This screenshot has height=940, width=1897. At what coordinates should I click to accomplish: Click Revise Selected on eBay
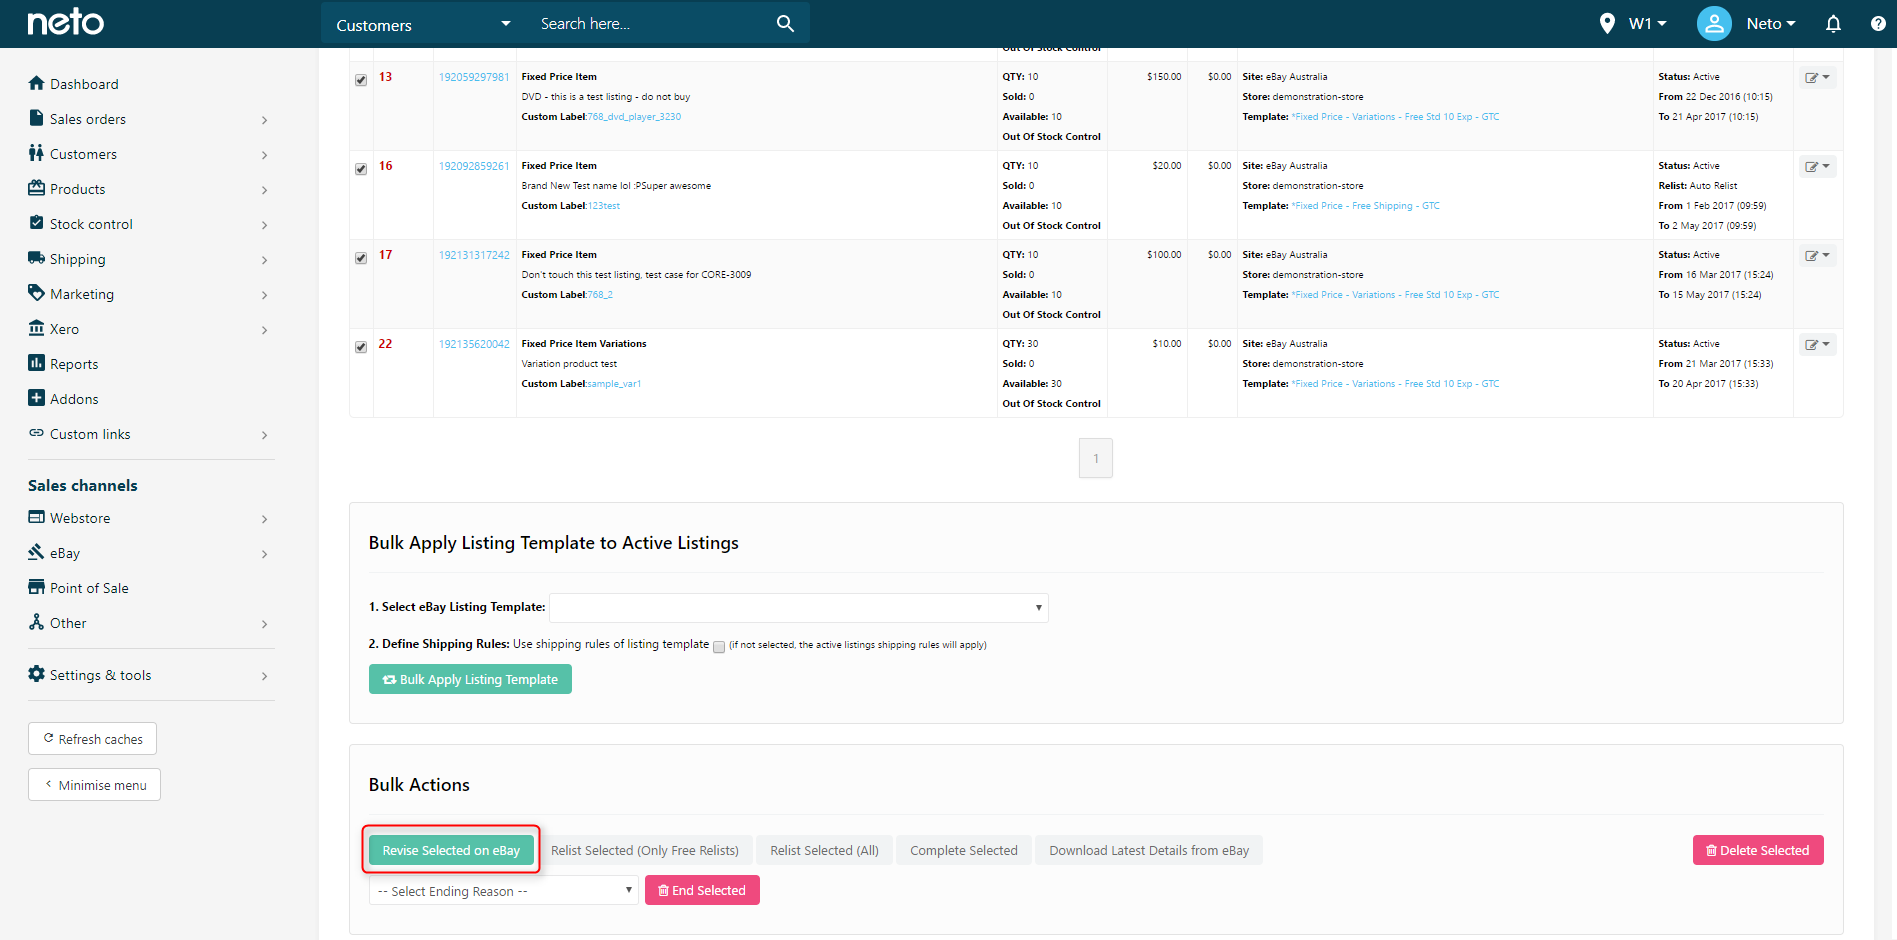[451, 850]
